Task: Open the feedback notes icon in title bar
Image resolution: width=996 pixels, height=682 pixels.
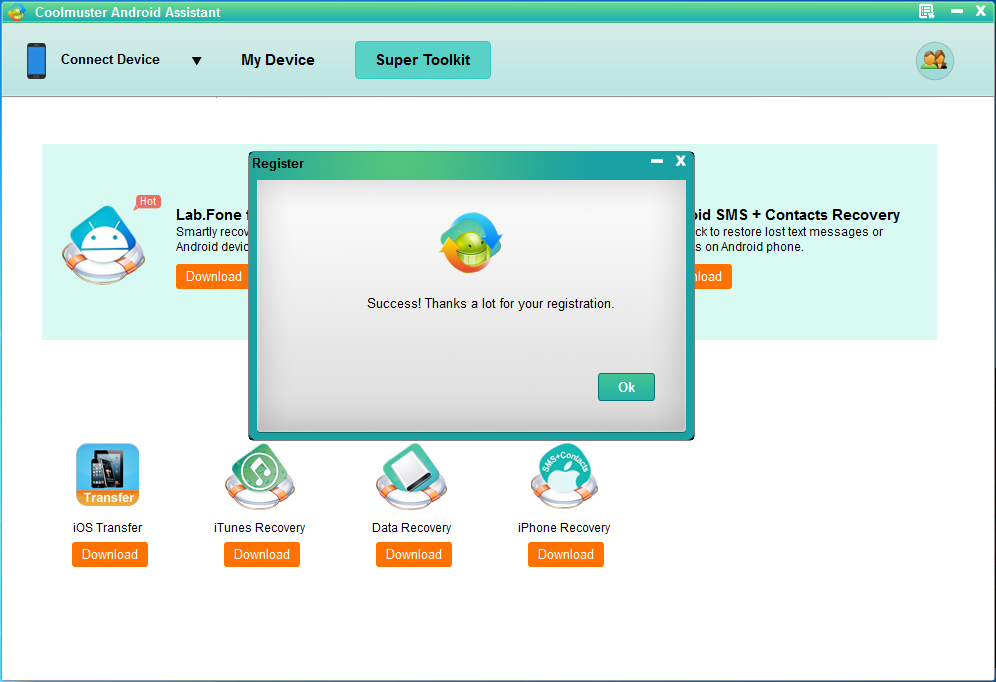Action: (x=926, y=11)
